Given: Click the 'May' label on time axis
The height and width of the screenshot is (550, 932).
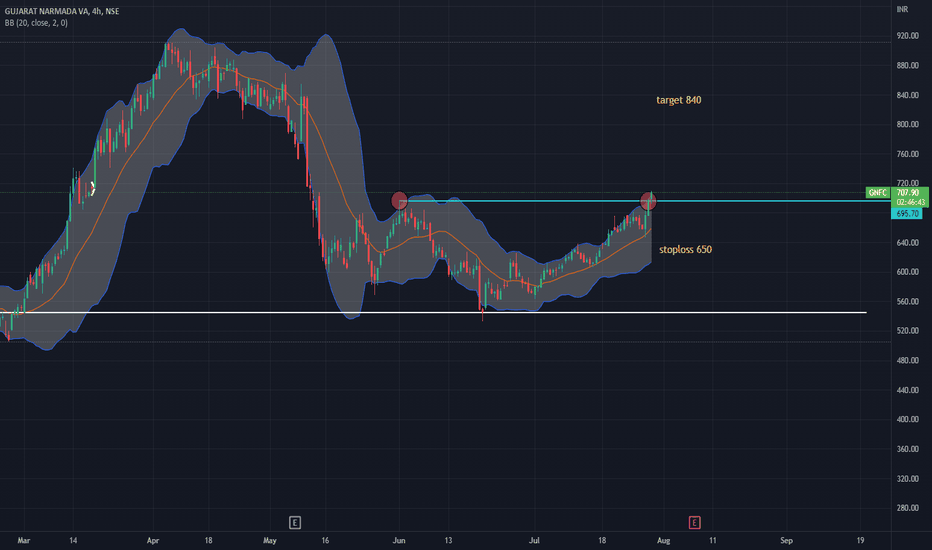Looking at the screenshot, I should [x=270, y=540].
